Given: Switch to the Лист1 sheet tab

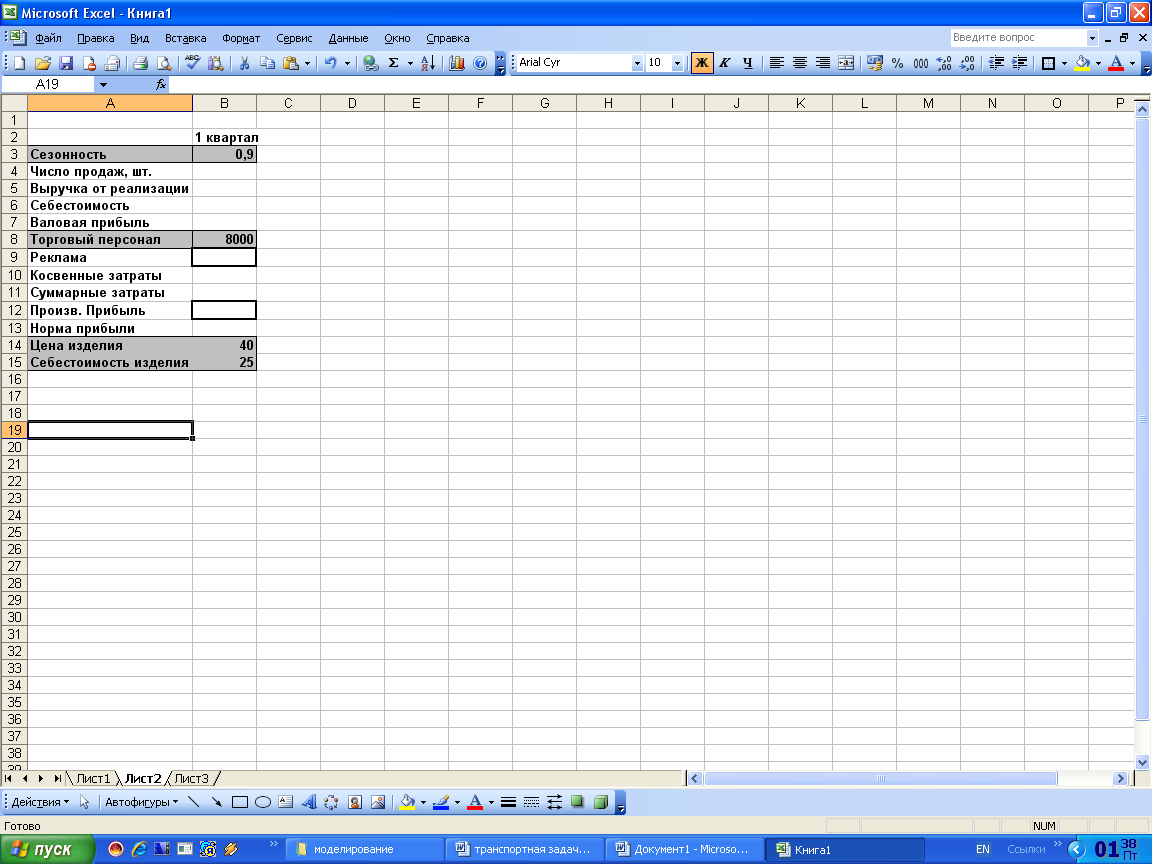Looking at the screenshot, I should (94, 778).
